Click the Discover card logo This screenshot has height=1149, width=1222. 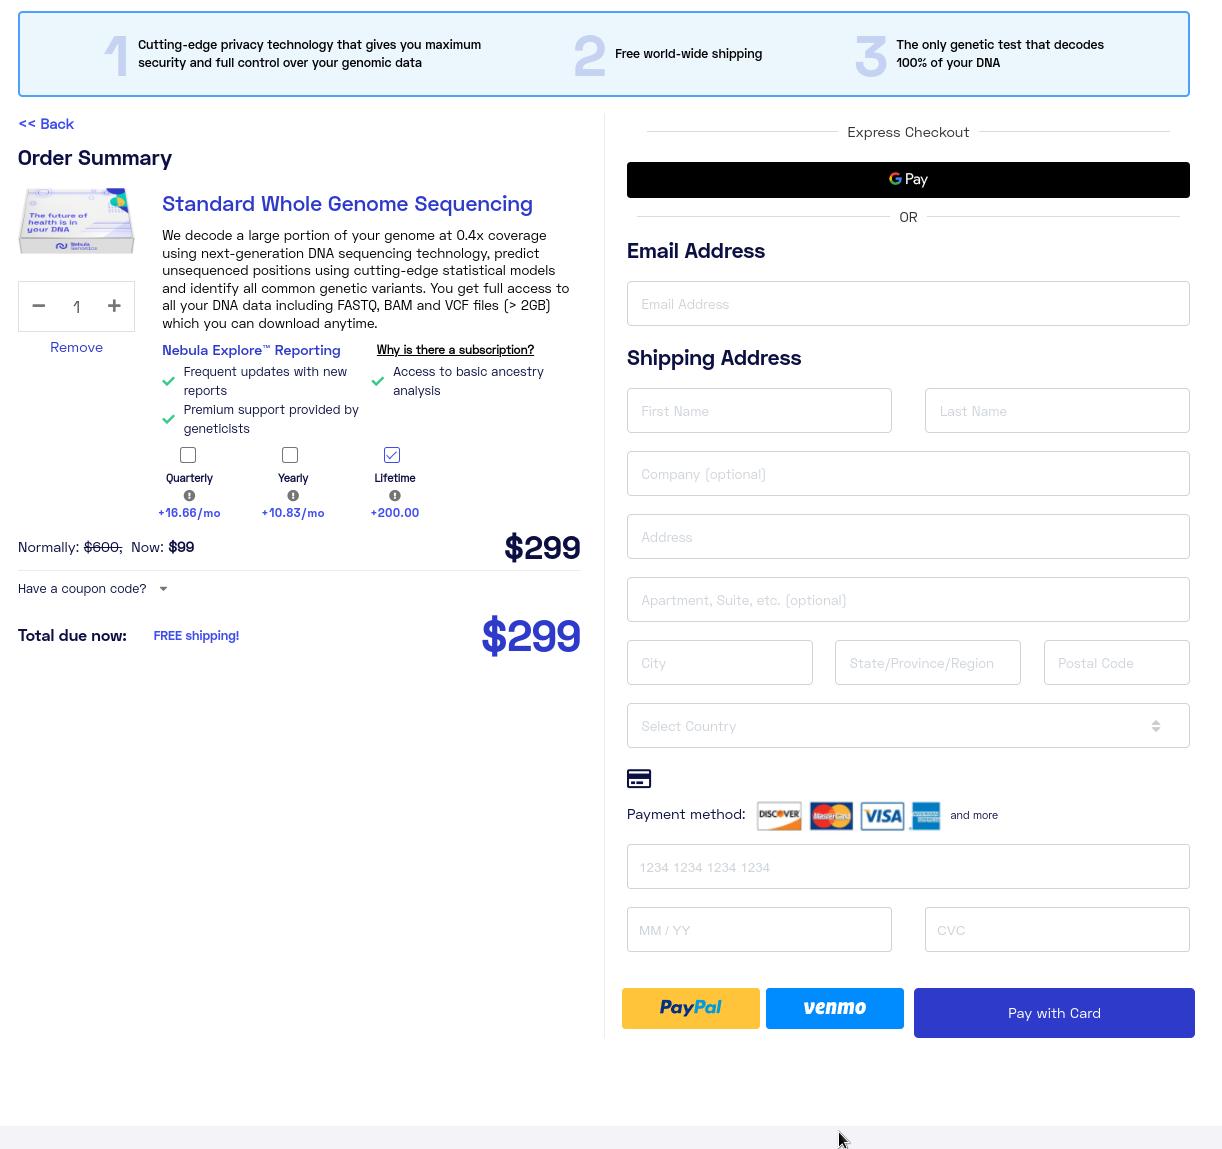click(779, 815)
